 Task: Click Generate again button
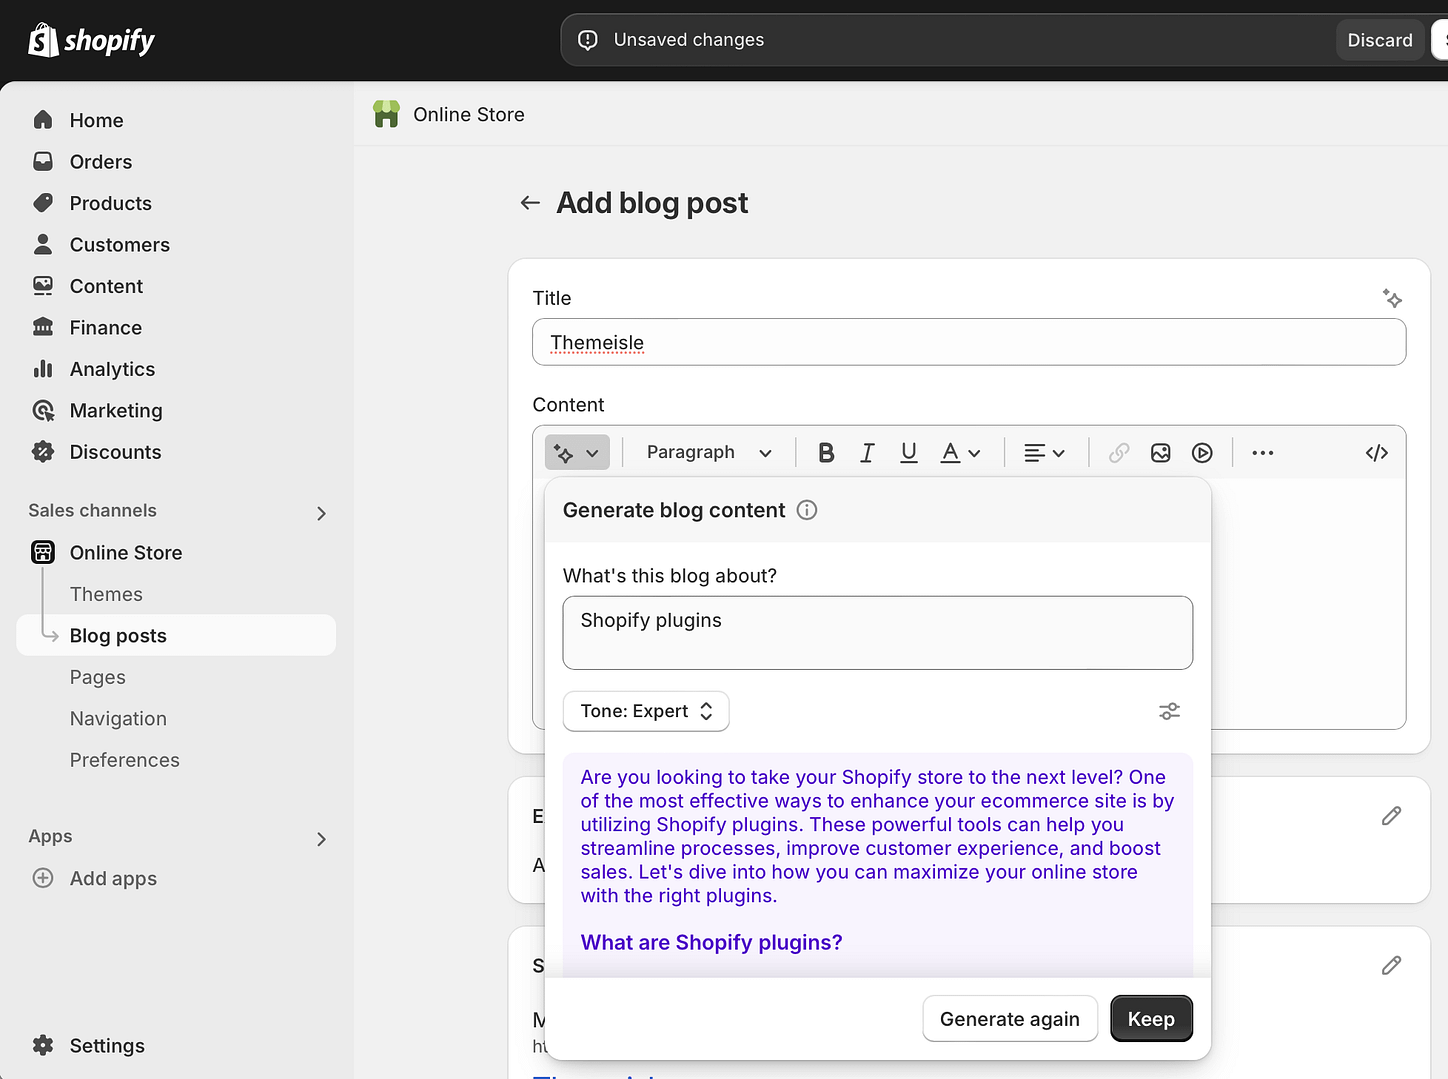click(1010, 1019)
